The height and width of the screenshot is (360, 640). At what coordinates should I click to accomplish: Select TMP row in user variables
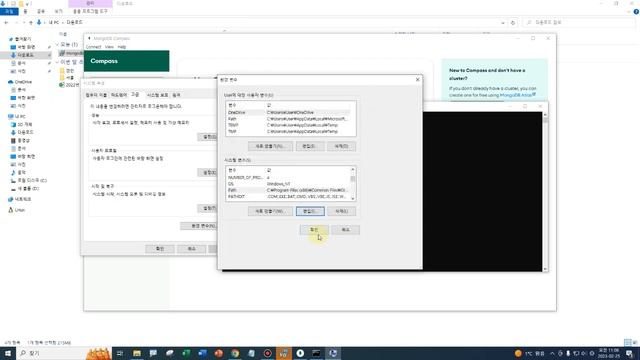click(x=288, y=131)
